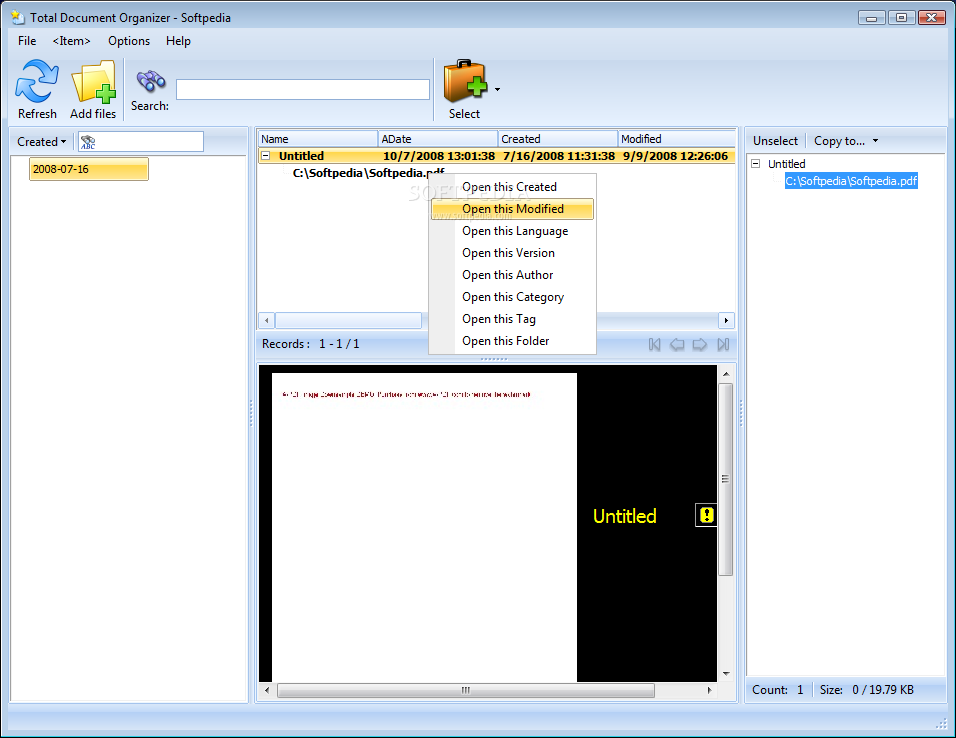The width and height of the screenshot is (956, 738).
Task: Click the Refresh toolbar icon
Action: 37,81
